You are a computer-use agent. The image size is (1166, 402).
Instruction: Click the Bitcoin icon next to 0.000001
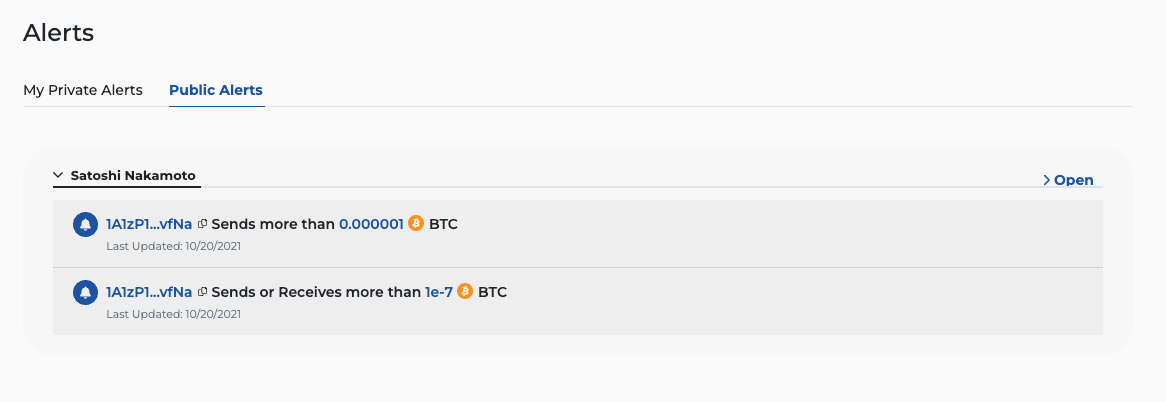[x=416, y=224]
